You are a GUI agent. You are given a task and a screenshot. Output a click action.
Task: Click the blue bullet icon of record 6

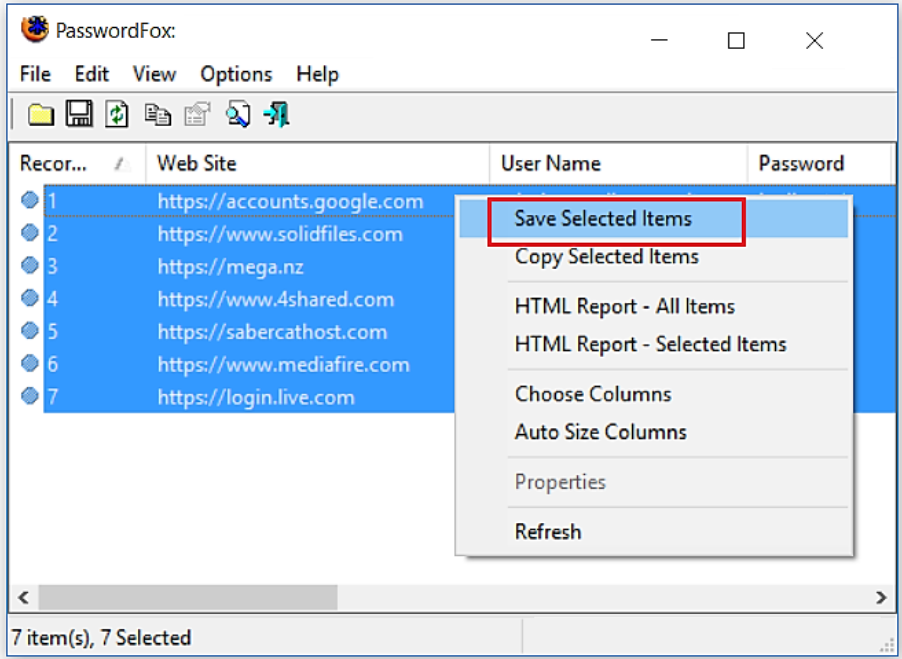tap(29, 363)
